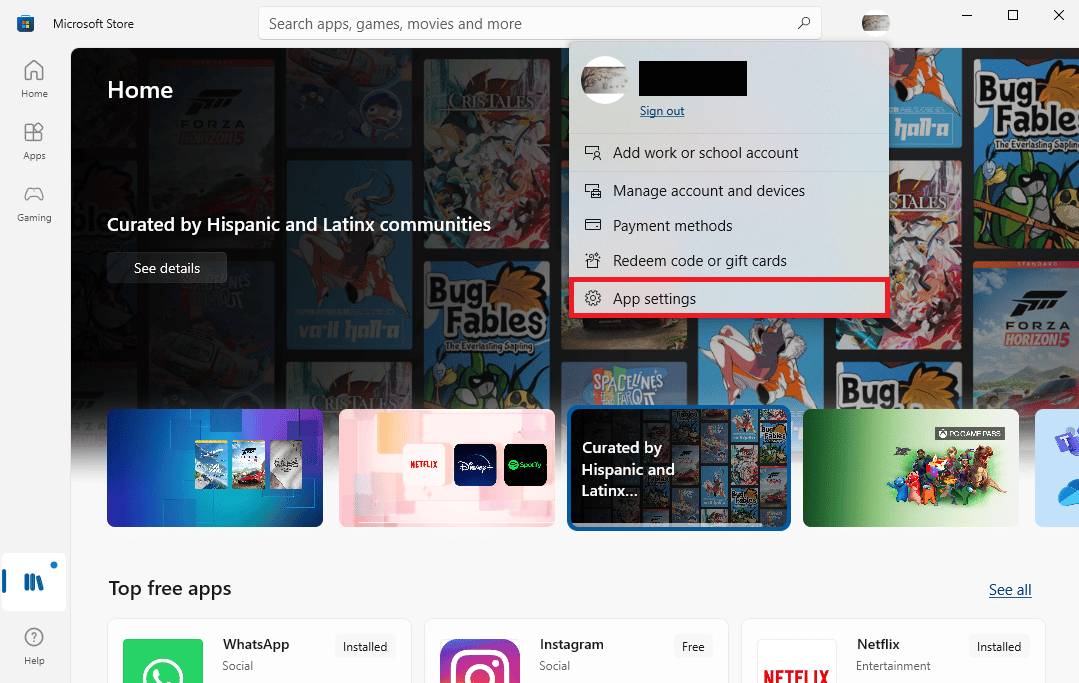Click the Instagram app title
This screenshot has height=683, width=1079.
(x=572, y=644)
